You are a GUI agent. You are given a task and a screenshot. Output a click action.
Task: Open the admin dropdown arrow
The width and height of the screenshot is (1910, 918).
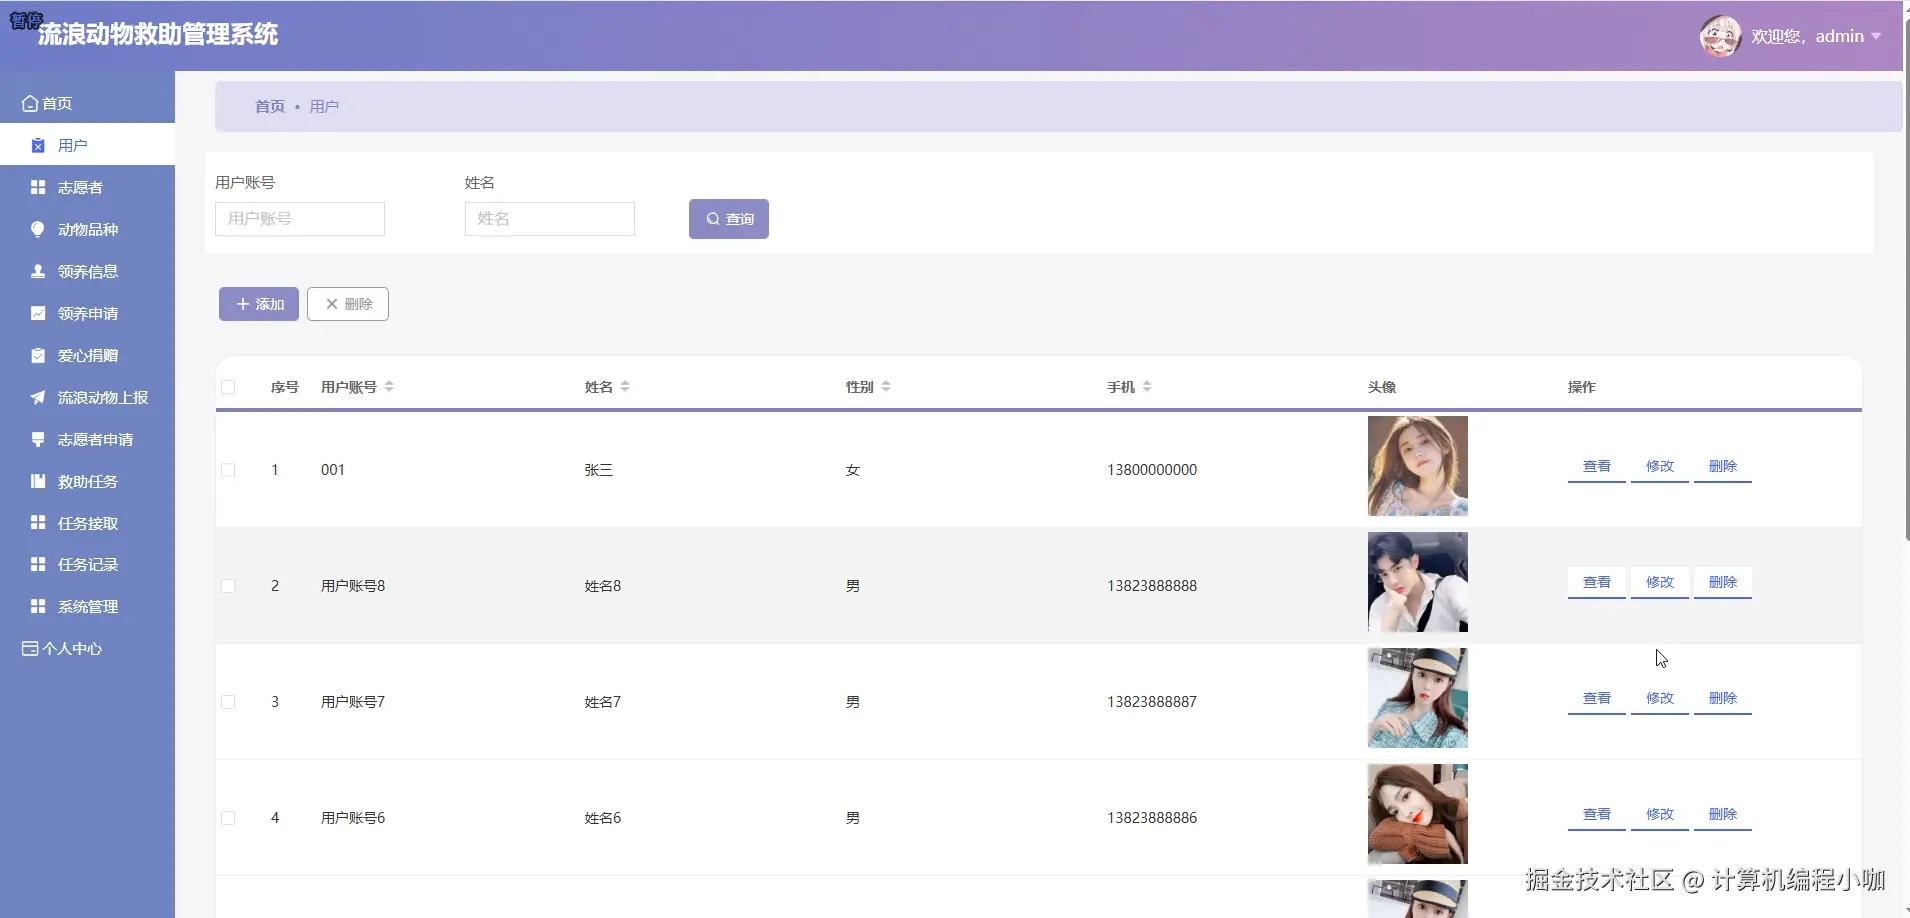[x=1876, y=37]
